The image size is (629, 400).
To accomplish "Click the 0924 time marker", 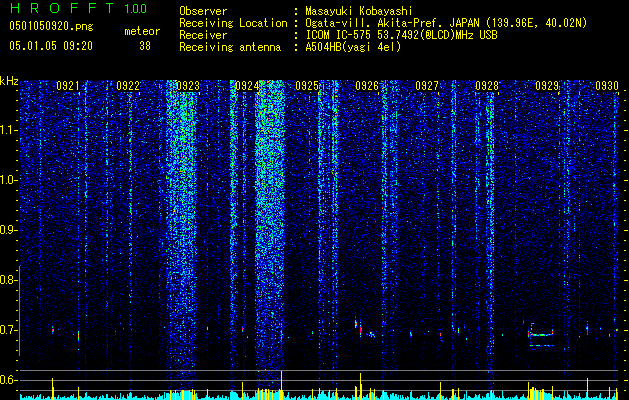I will pos(247,86).
